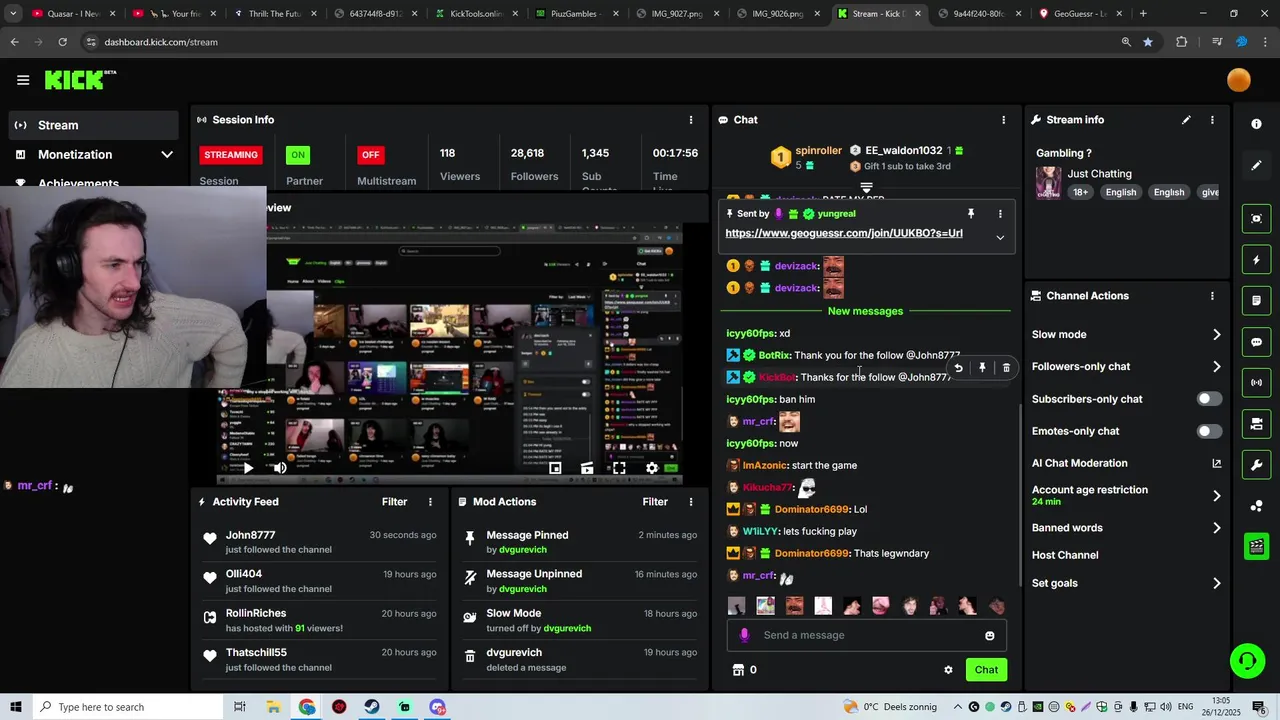Open Windows Start menu
Image resolution: width=1280 pixels, height=720 pixels.
pos(15,707)
